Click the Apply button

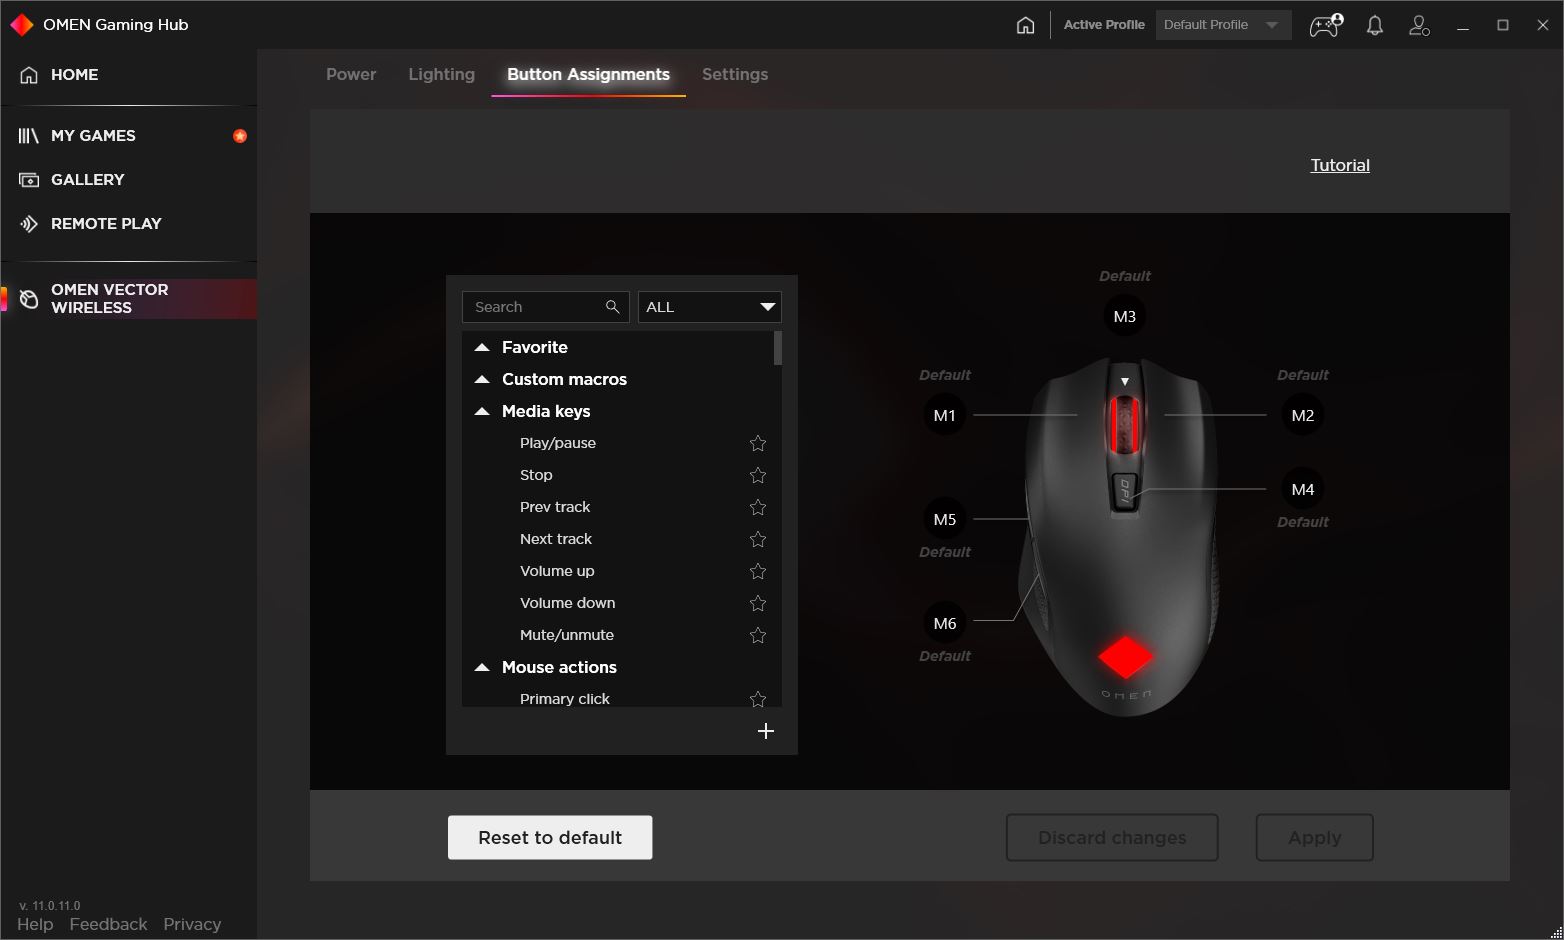point(1314,837)
